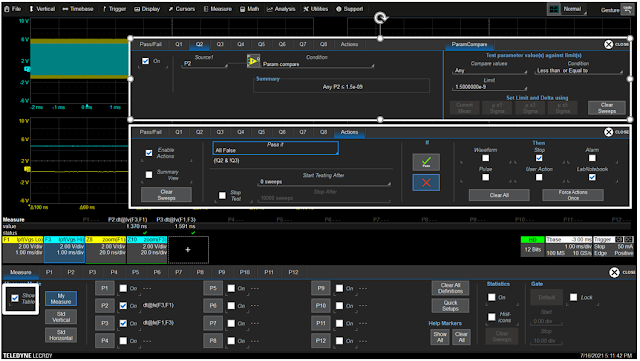This screenshot has height=361, width=640.
Task: Open the Timebase menu
Action: click(x=78, y=9)
